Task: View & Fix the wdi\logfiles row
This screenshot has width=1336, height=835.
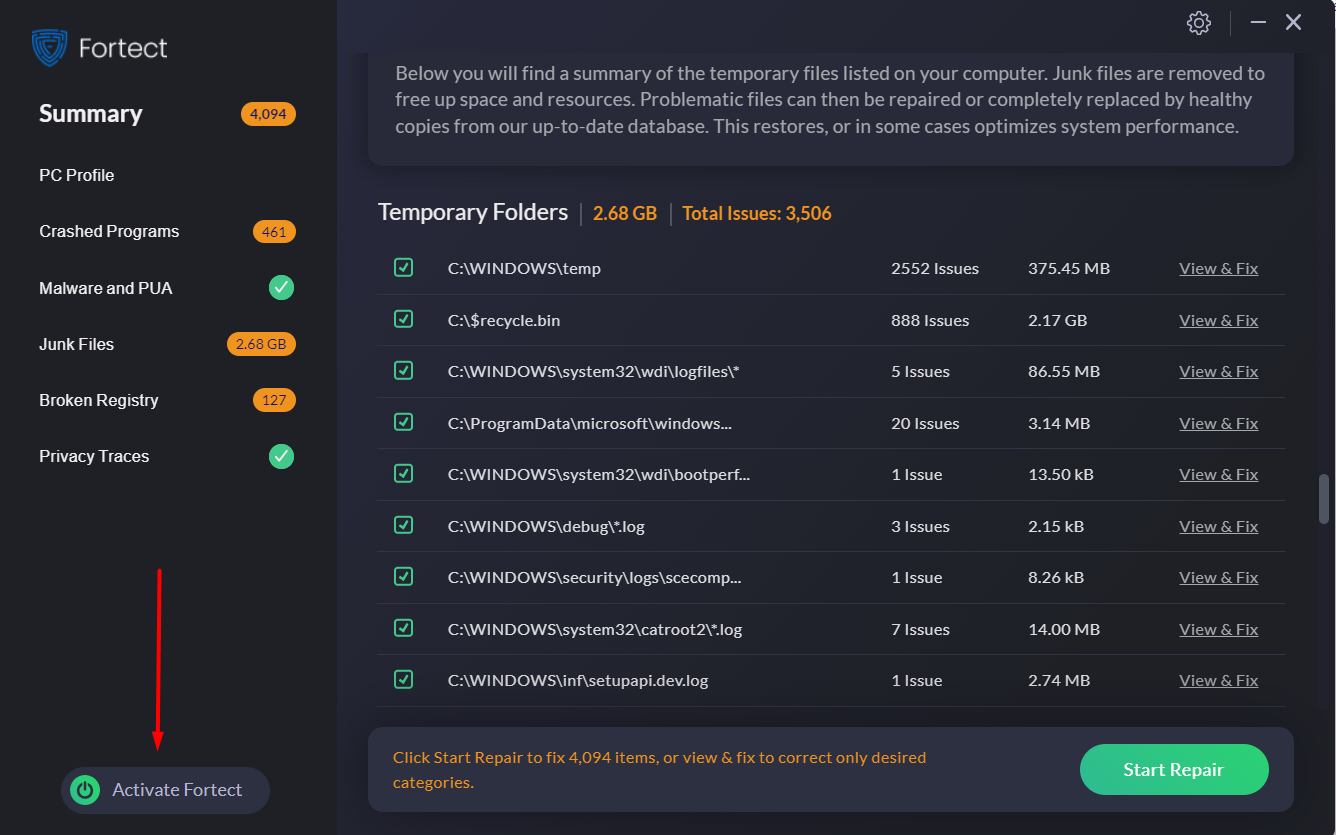Action: pos(1219,371)
